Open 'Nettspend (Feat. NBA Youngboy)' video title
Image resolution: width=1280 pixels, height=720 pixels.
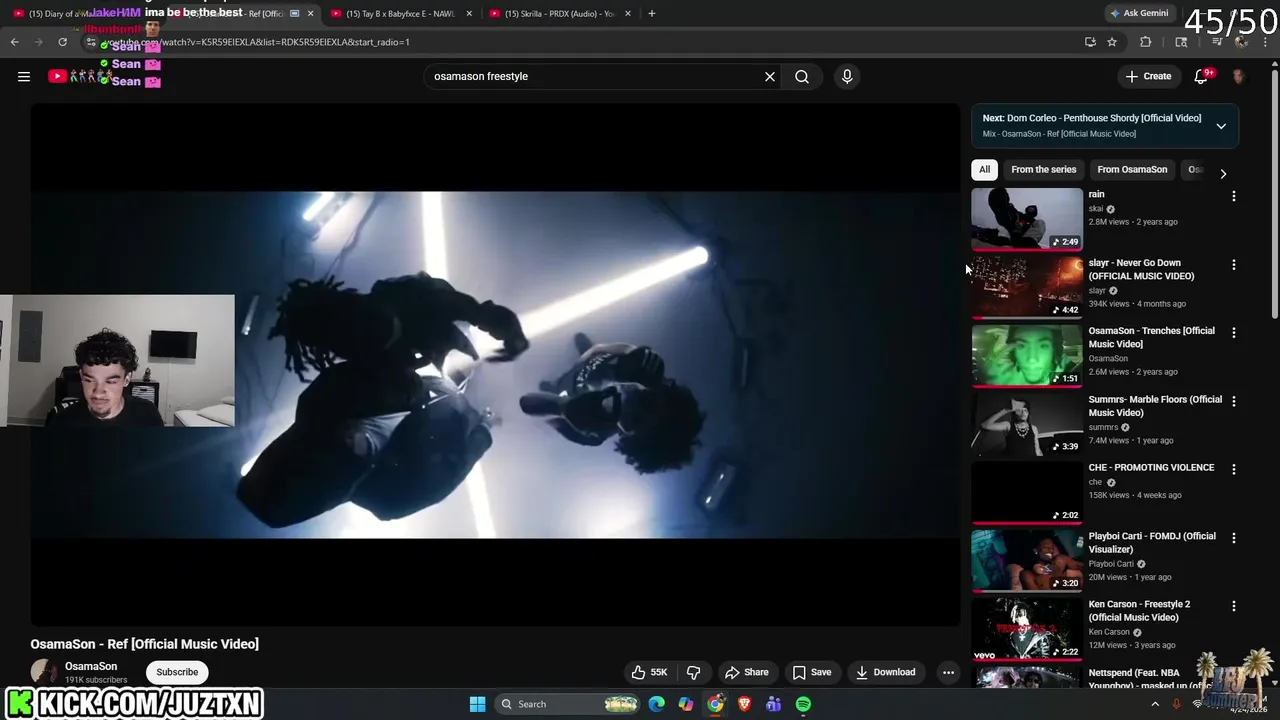tap(1151, 680)
